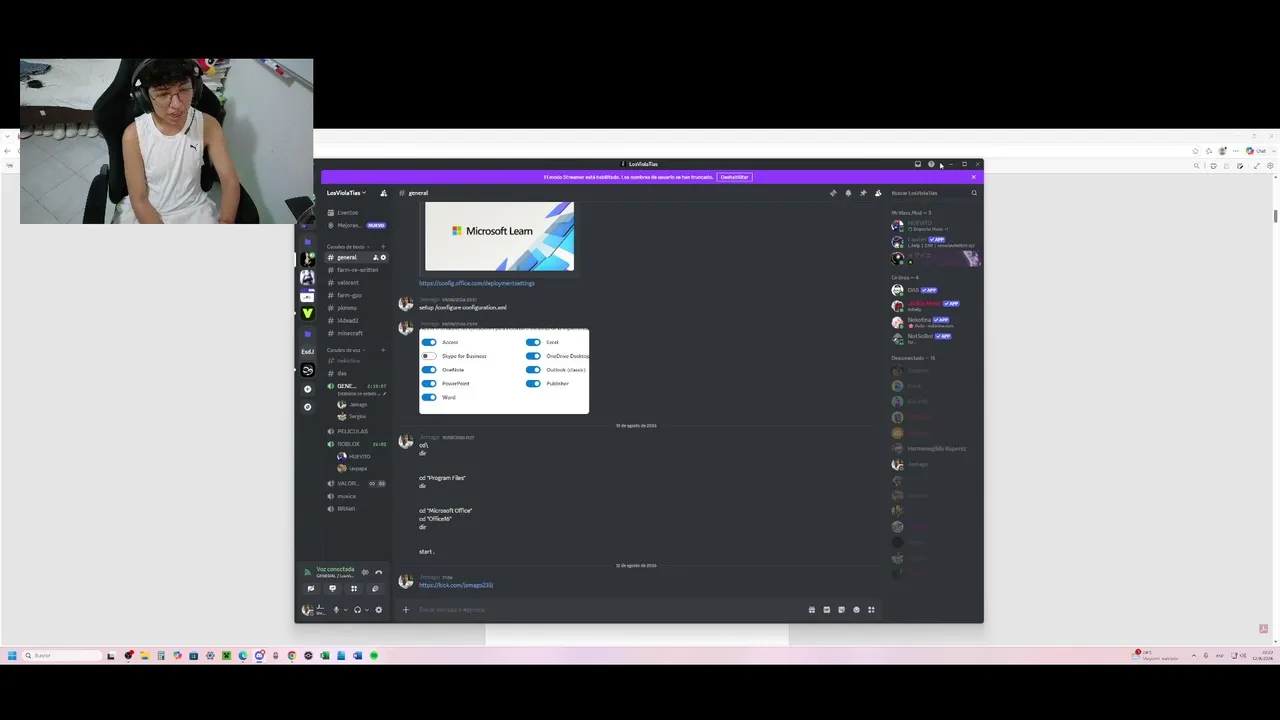Show pinned messages in general channel

click(x=863, y=193)
